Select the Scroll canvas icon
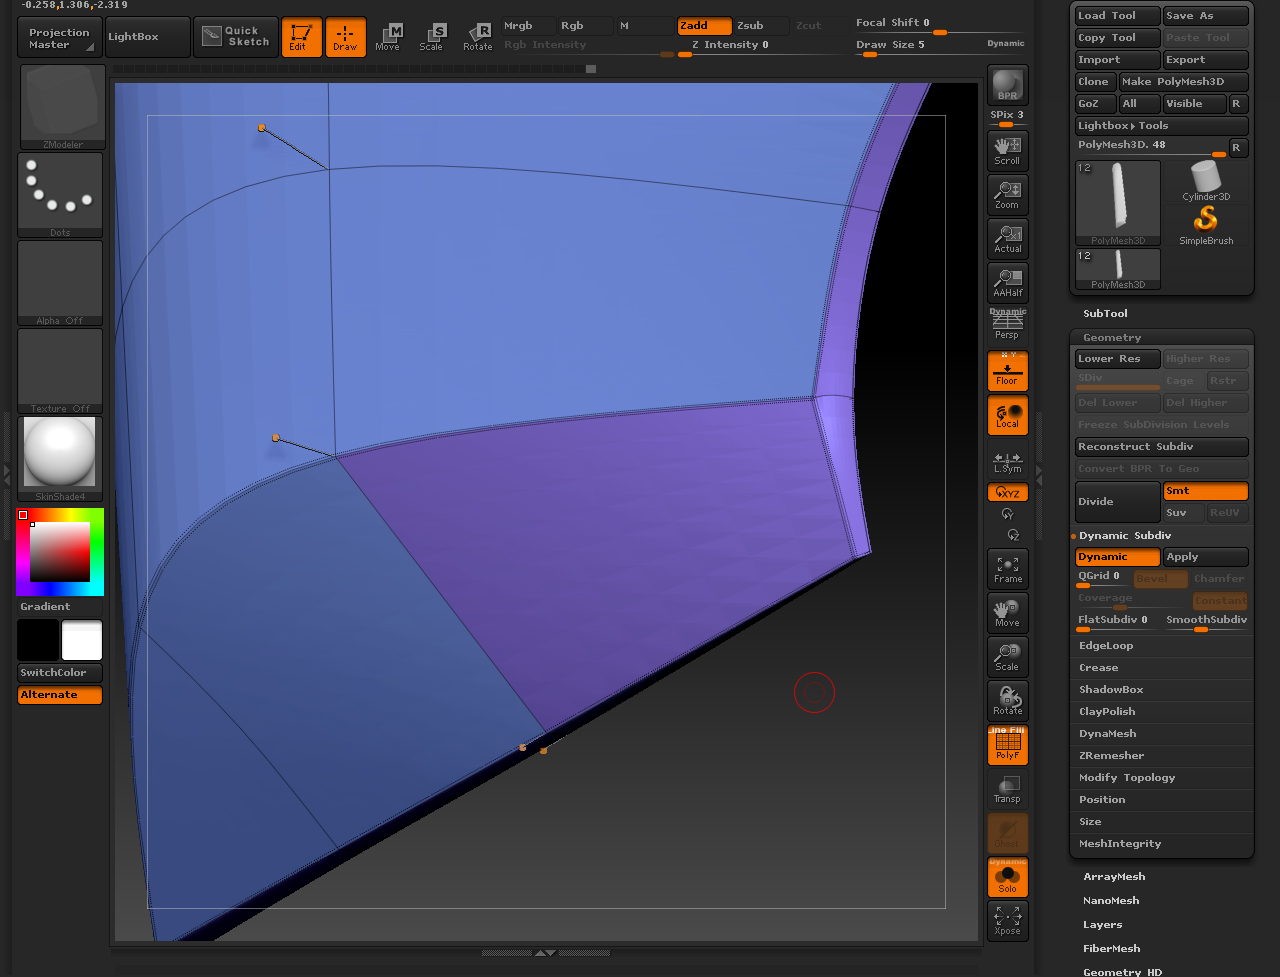 coord(1007,150)
